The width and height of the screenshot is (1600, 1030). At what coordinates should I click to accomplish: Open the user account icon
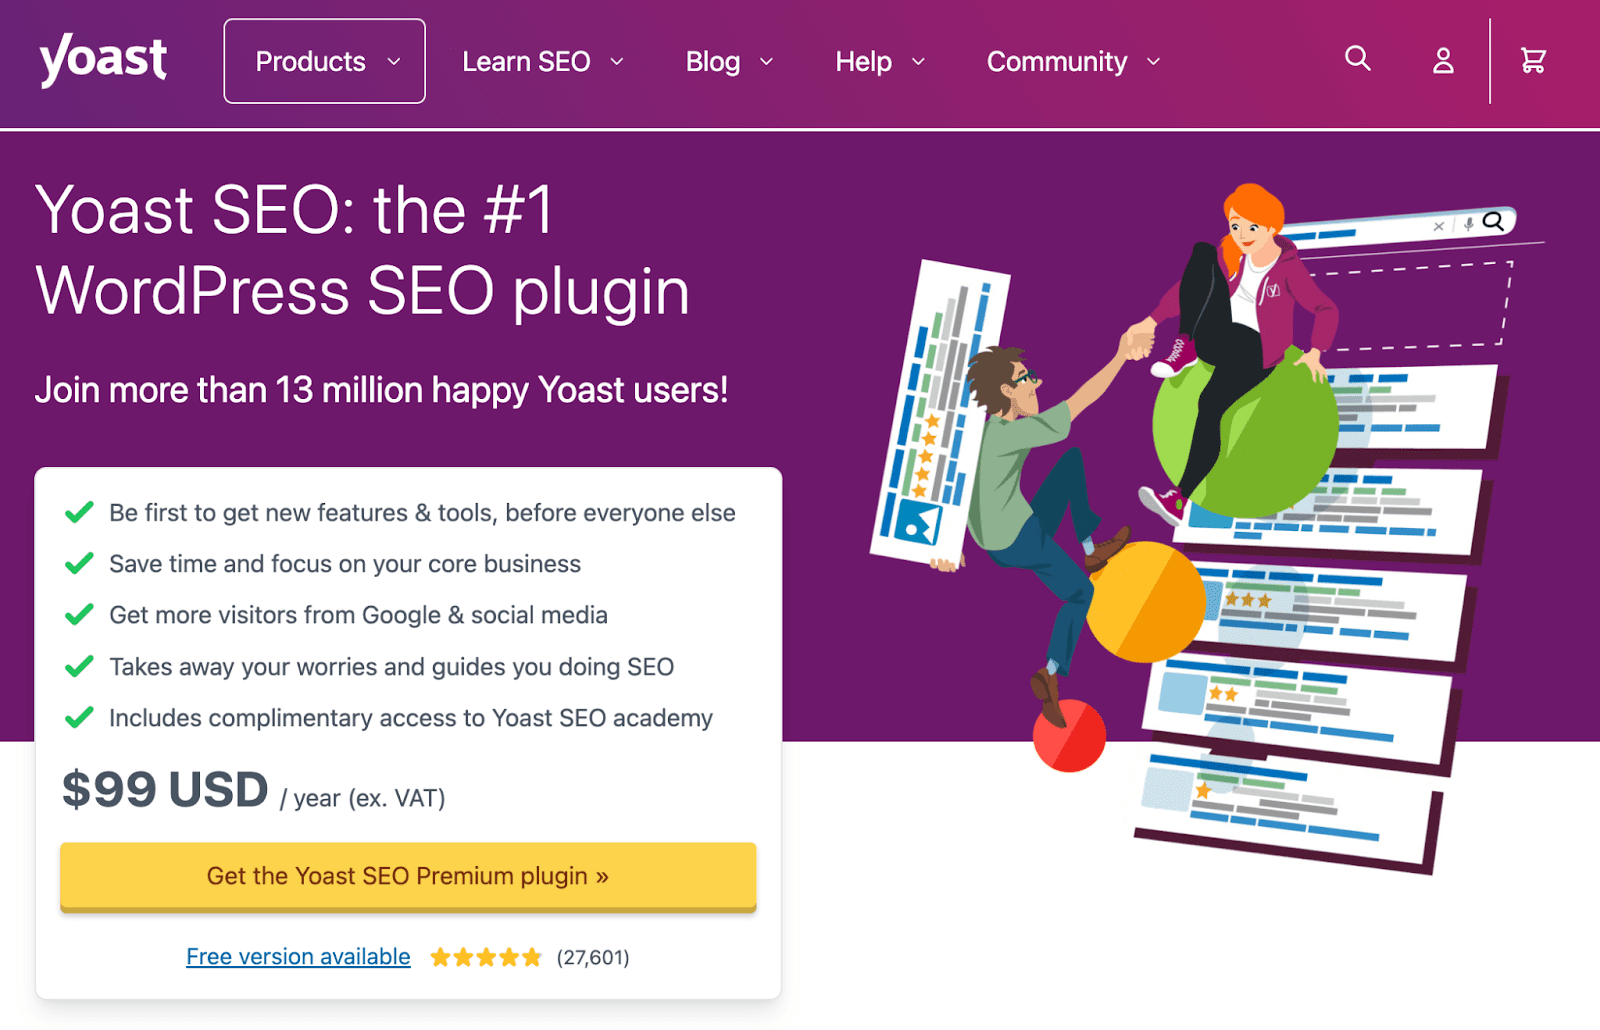[x=1443, y=61]
